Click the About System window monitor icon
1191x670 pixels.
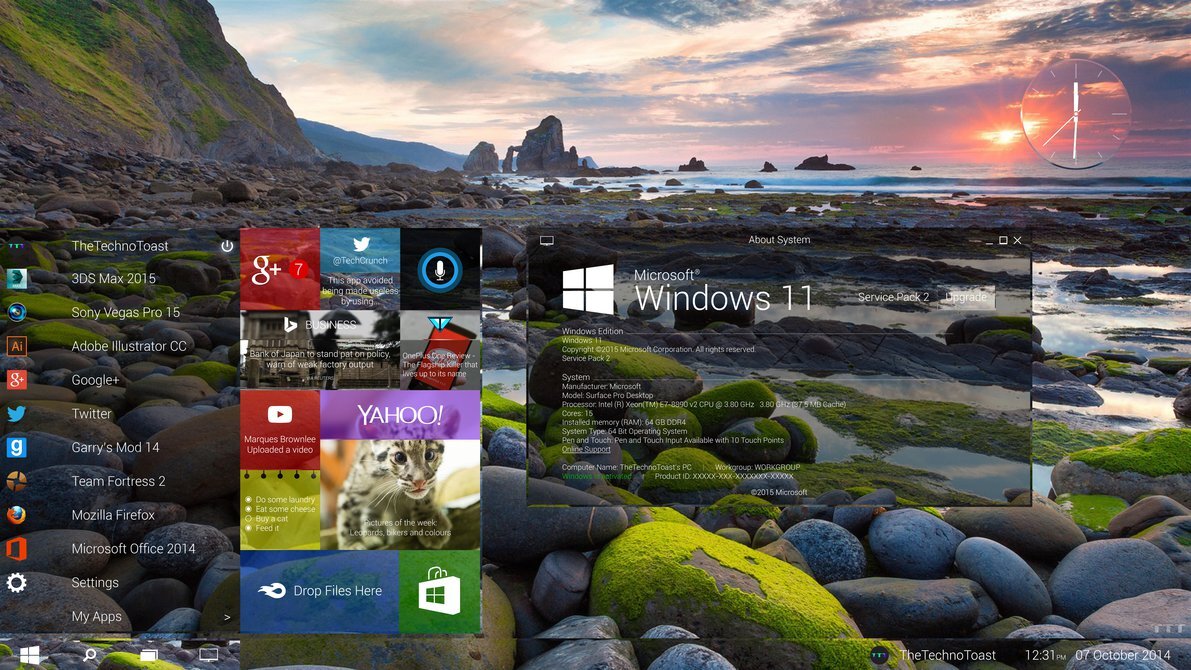(x=546, y=241)
